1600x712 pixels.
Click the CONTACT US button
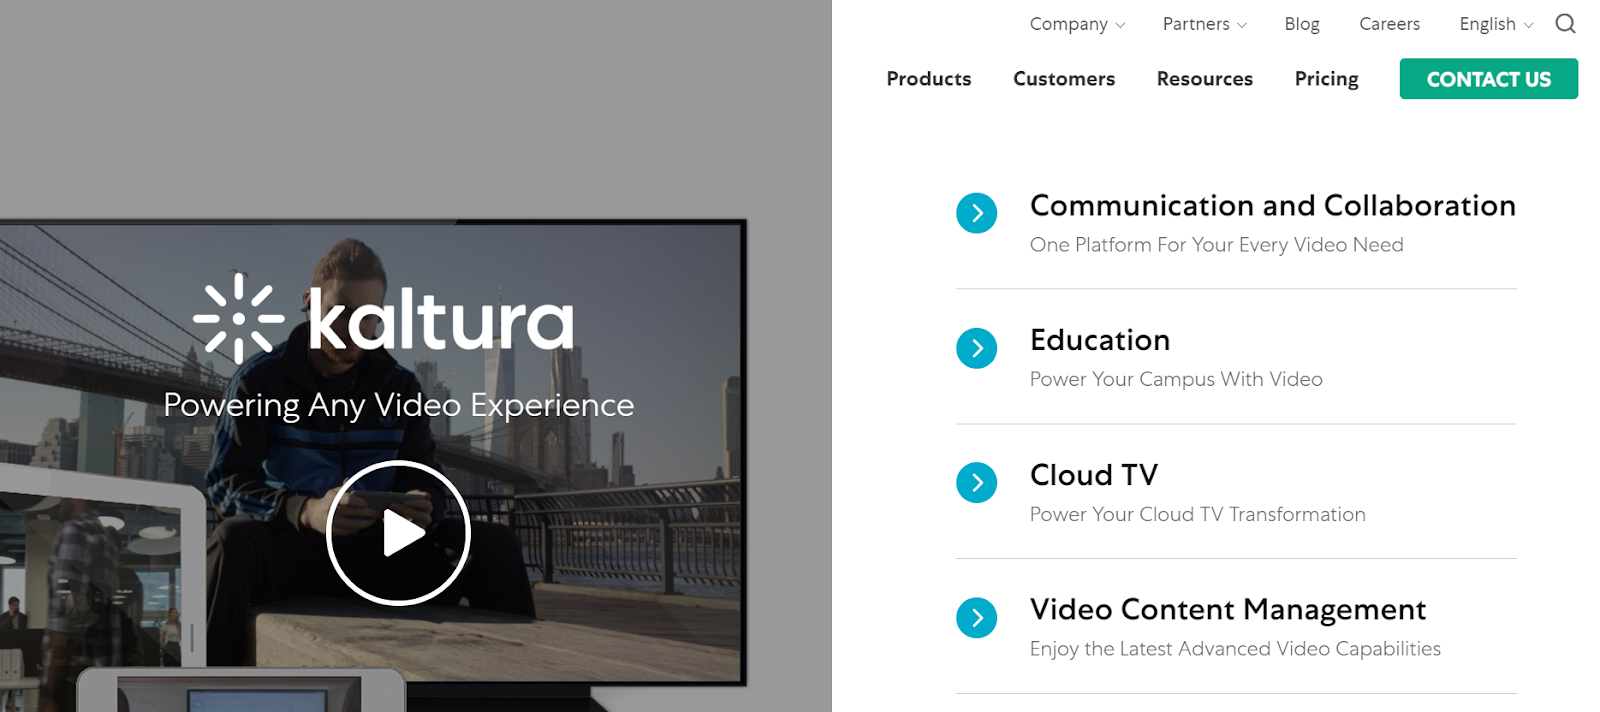point(1488,79)
